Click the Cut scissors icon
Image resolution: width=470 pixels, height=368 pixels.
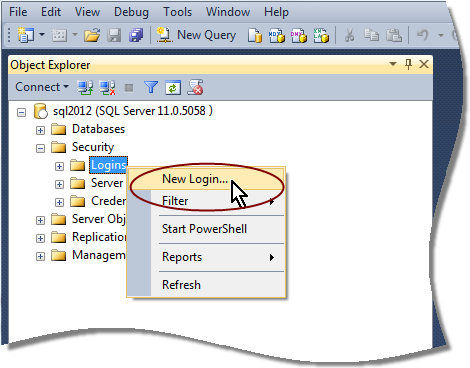349,35
